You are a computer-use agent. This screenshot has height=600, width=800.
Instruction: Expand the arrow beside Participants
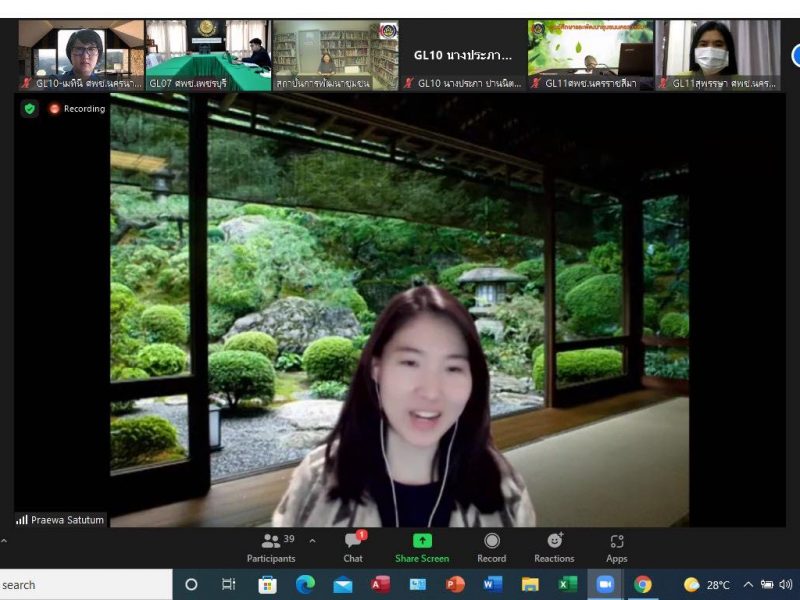point(312,541)
